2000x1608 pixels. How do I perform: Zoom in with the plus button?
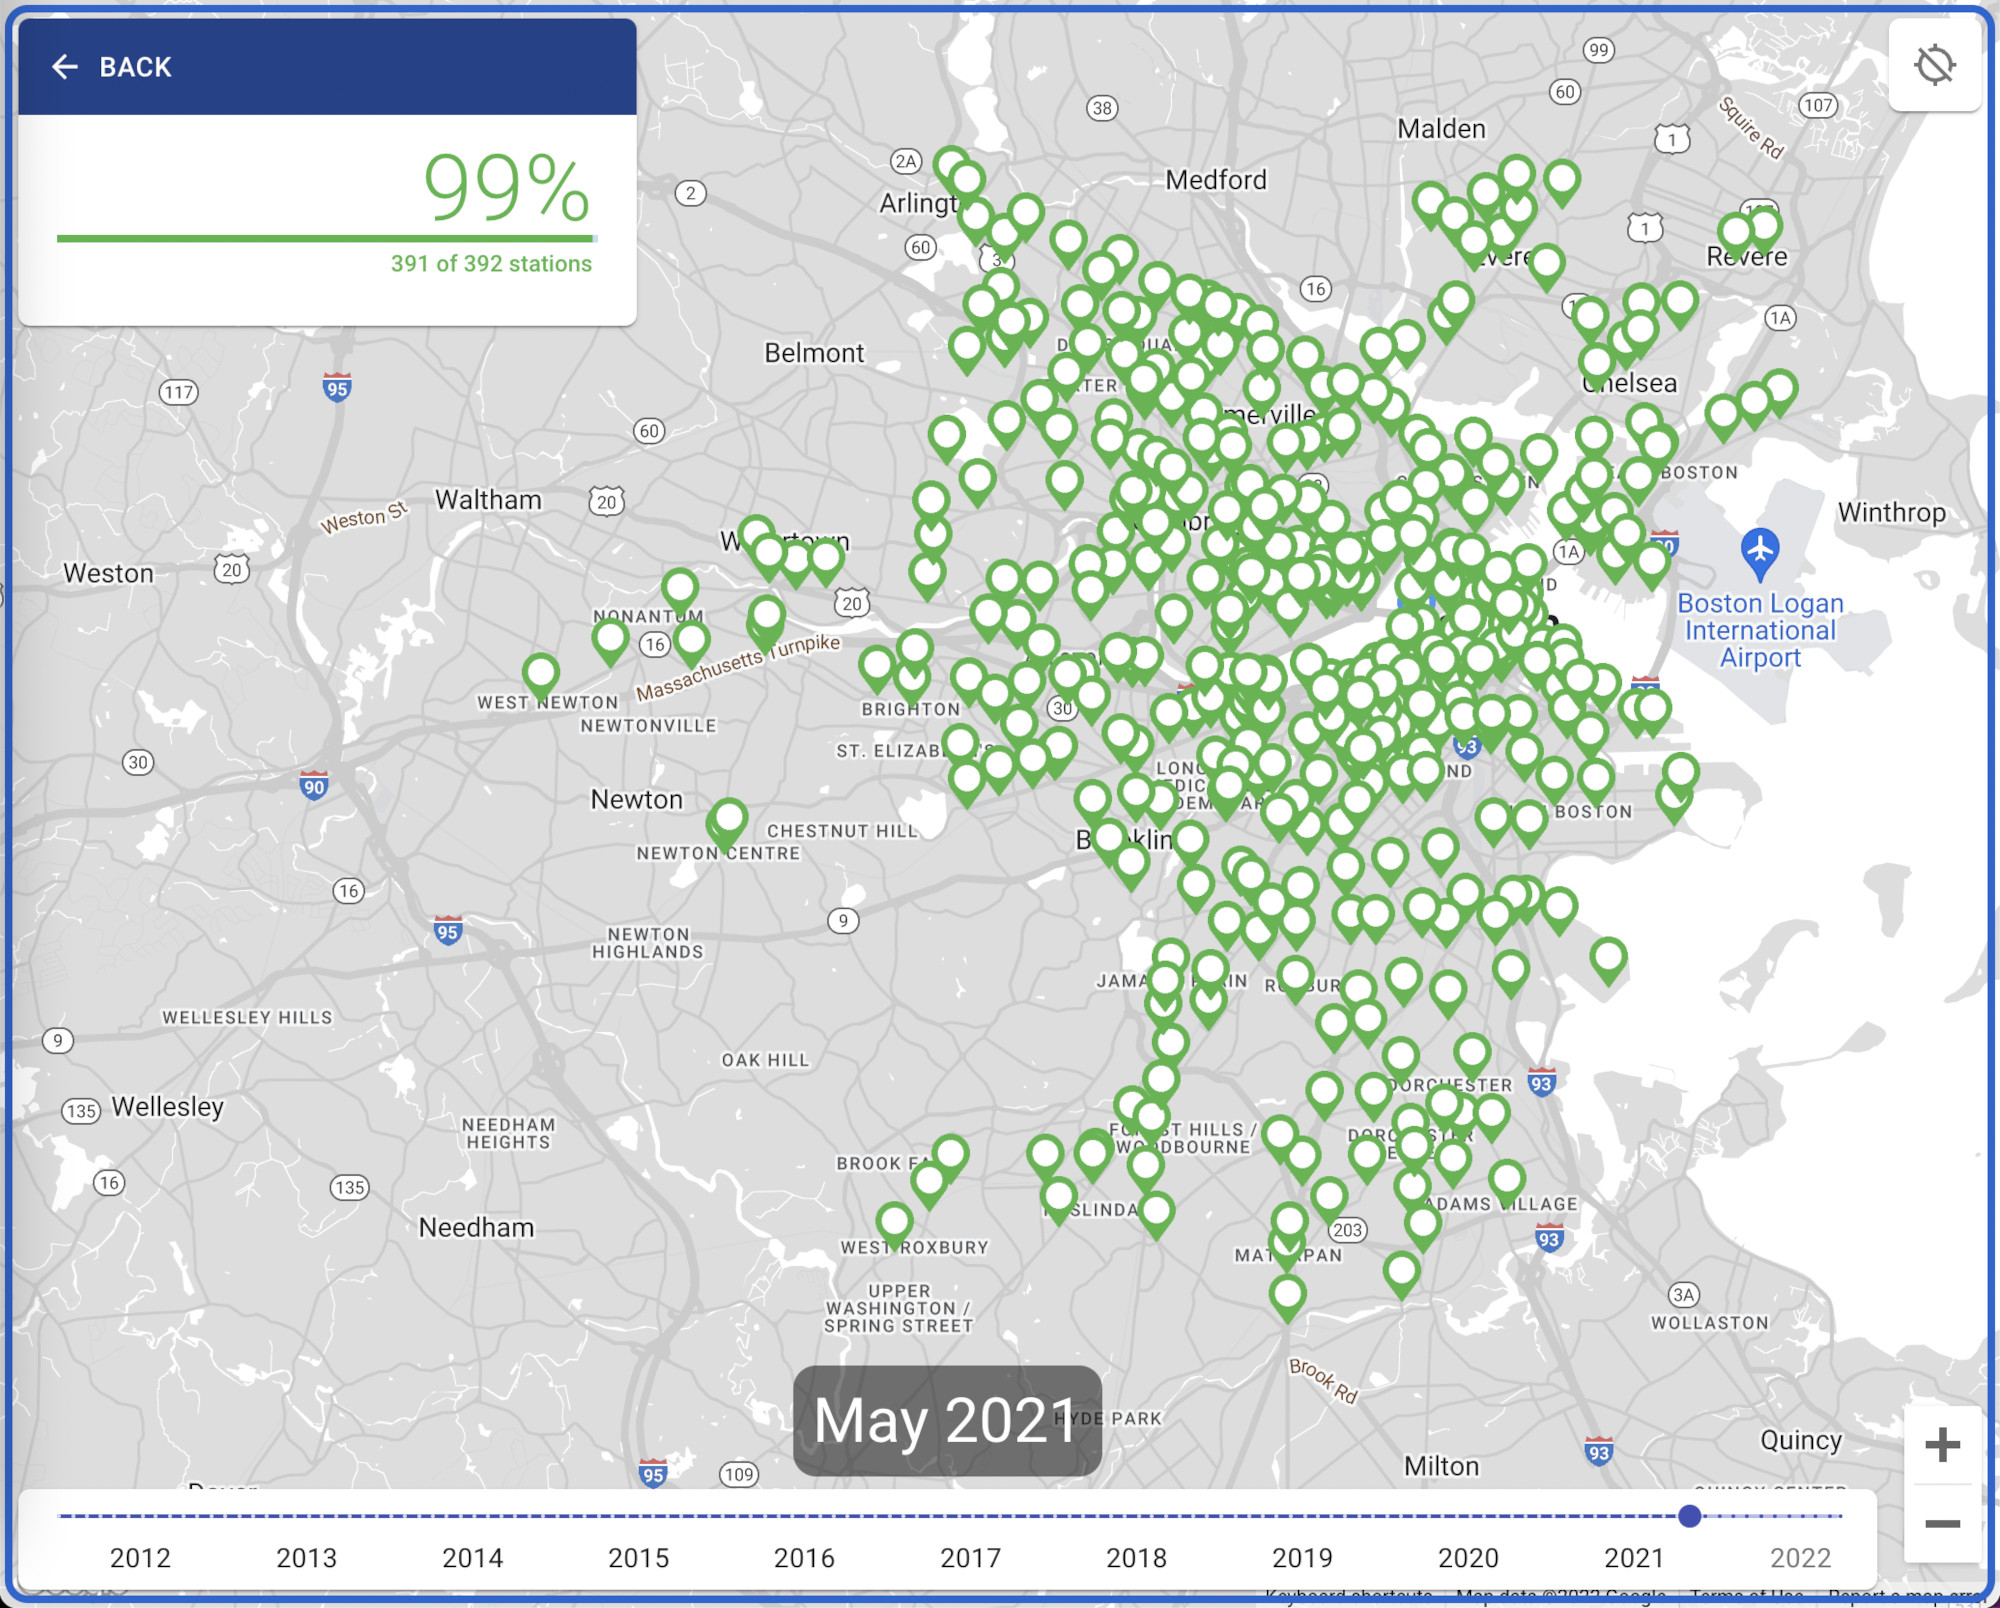1941,1445
